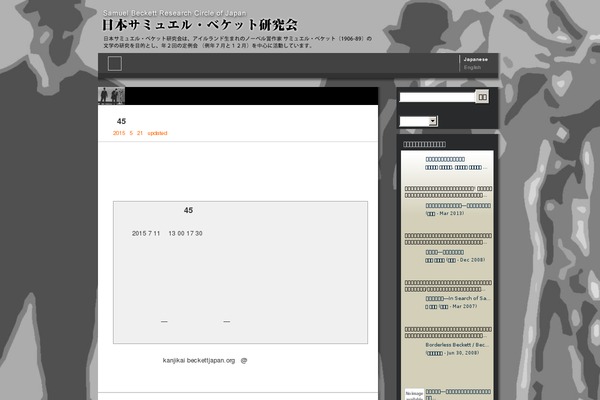Open the sidebar dropdown select box
The image size is (600, 400).
coord(418,121)
